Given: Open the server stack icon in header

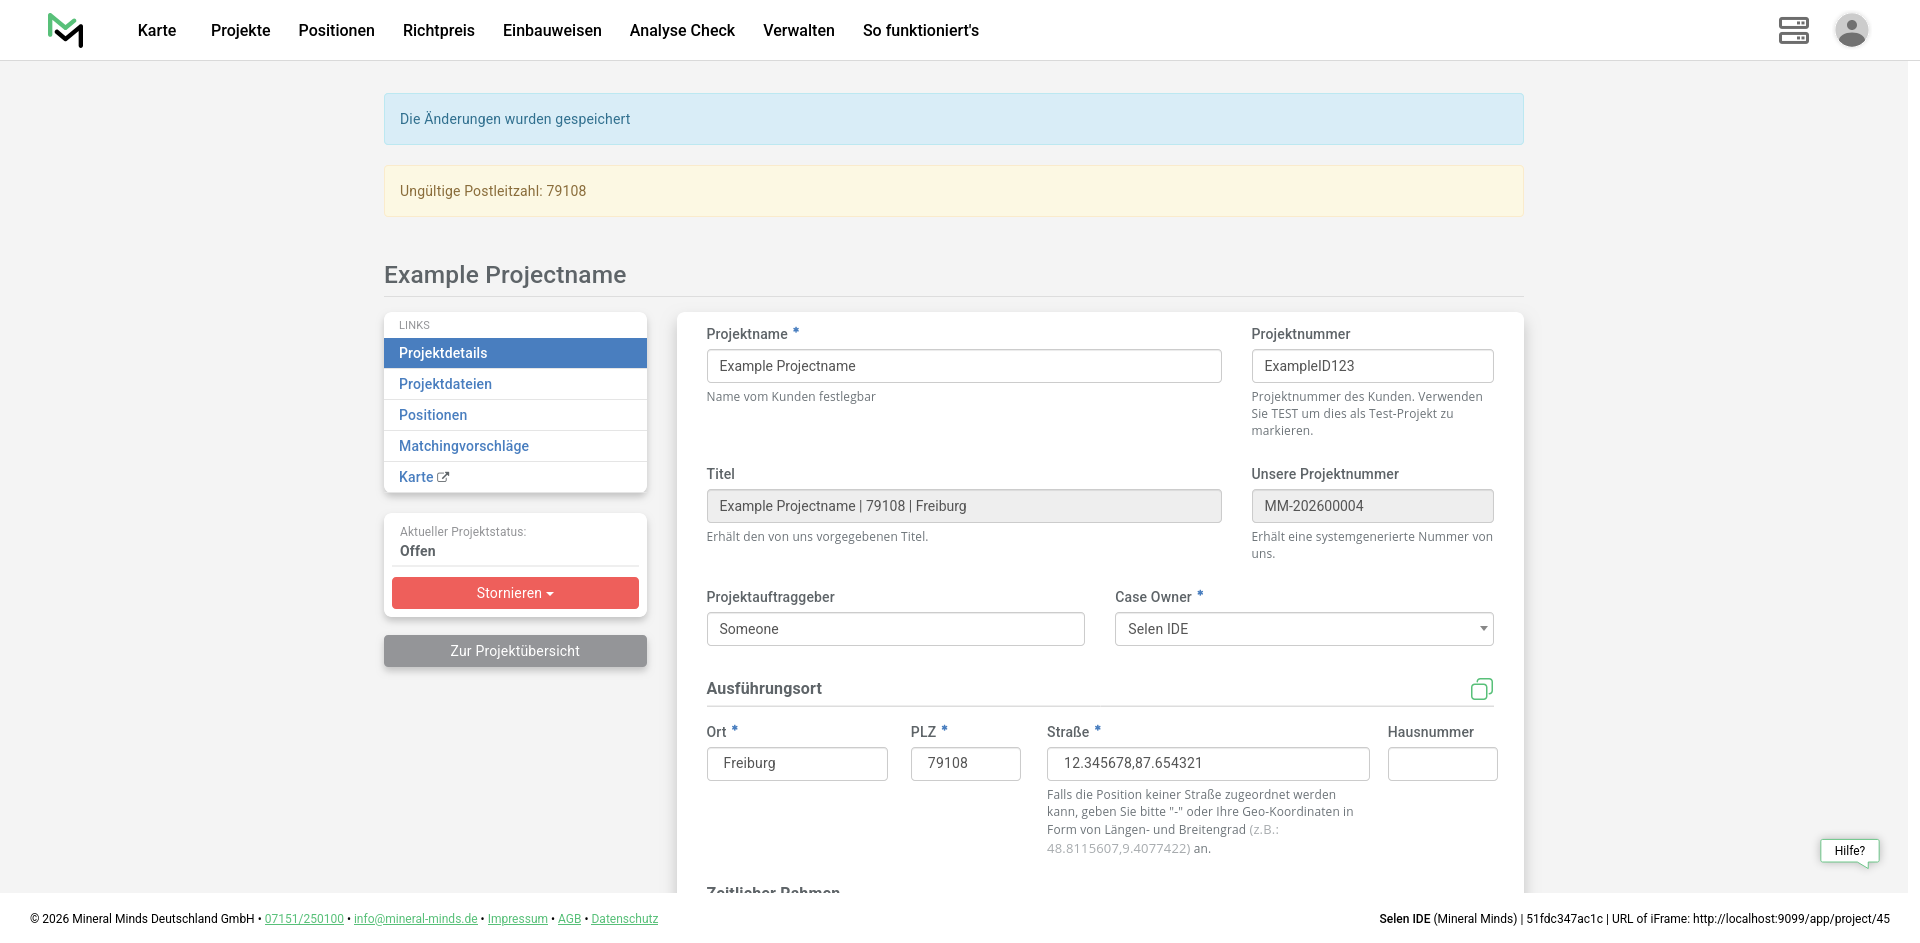Looking at the screenshot, I should 1793,30.
